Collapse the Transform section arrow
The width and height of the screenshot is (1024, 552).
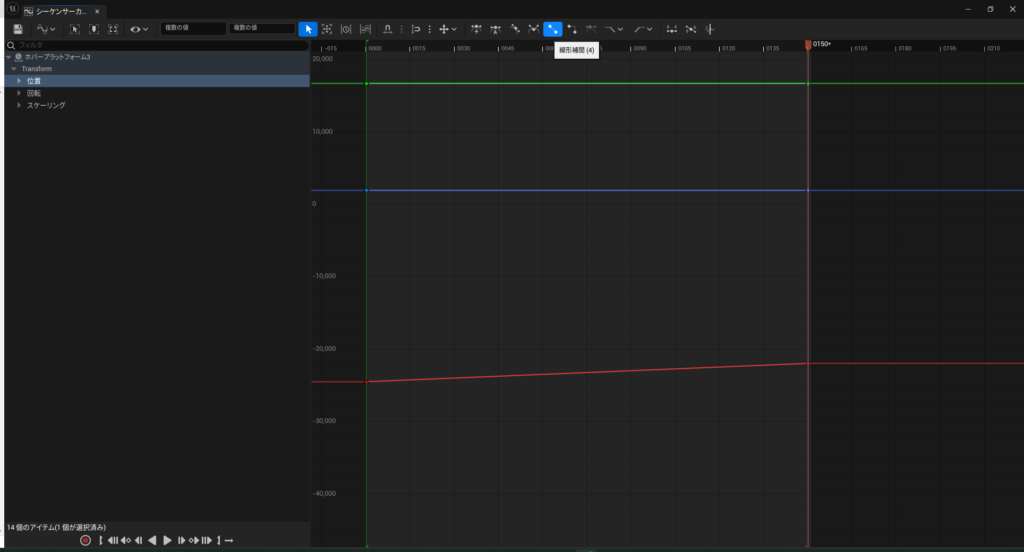14,69
